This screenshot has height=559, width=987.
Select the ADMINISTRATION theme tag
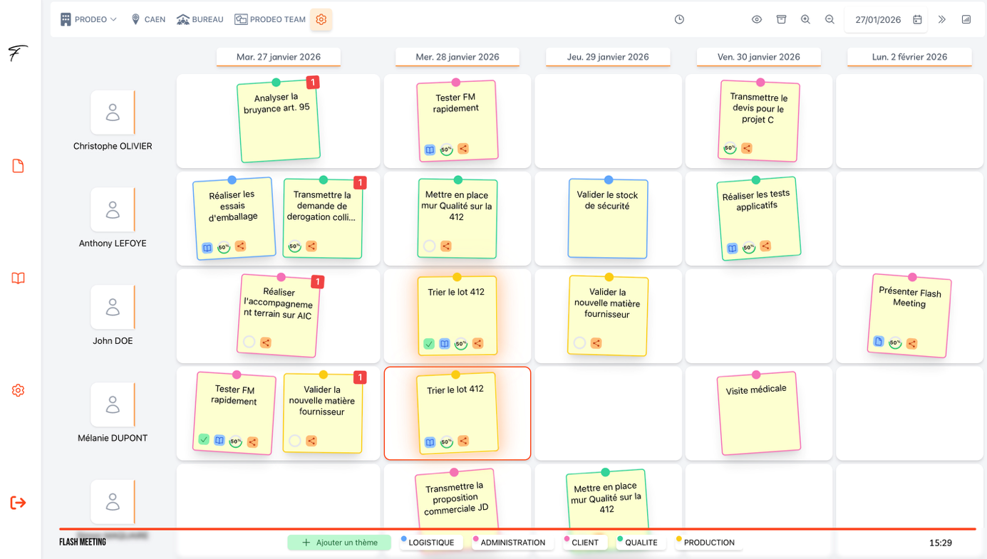pos(512,543)
